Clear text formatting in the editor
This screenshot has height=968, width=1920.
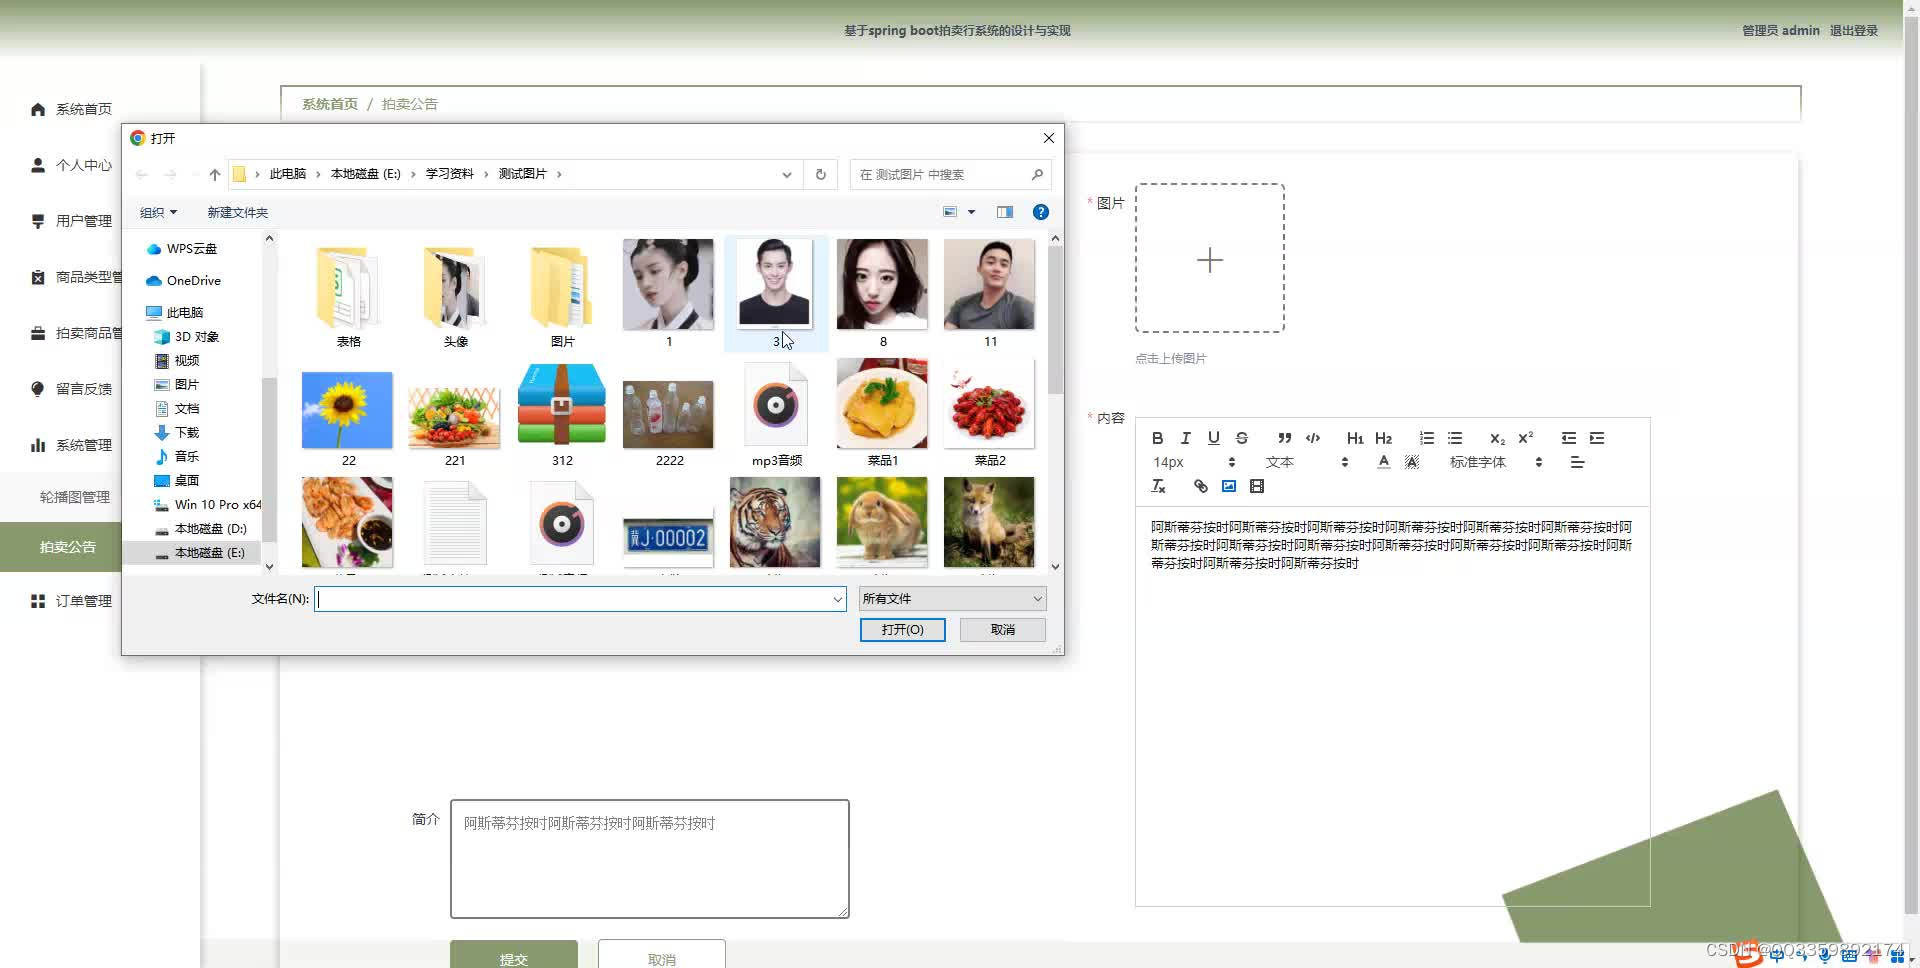1157,486
